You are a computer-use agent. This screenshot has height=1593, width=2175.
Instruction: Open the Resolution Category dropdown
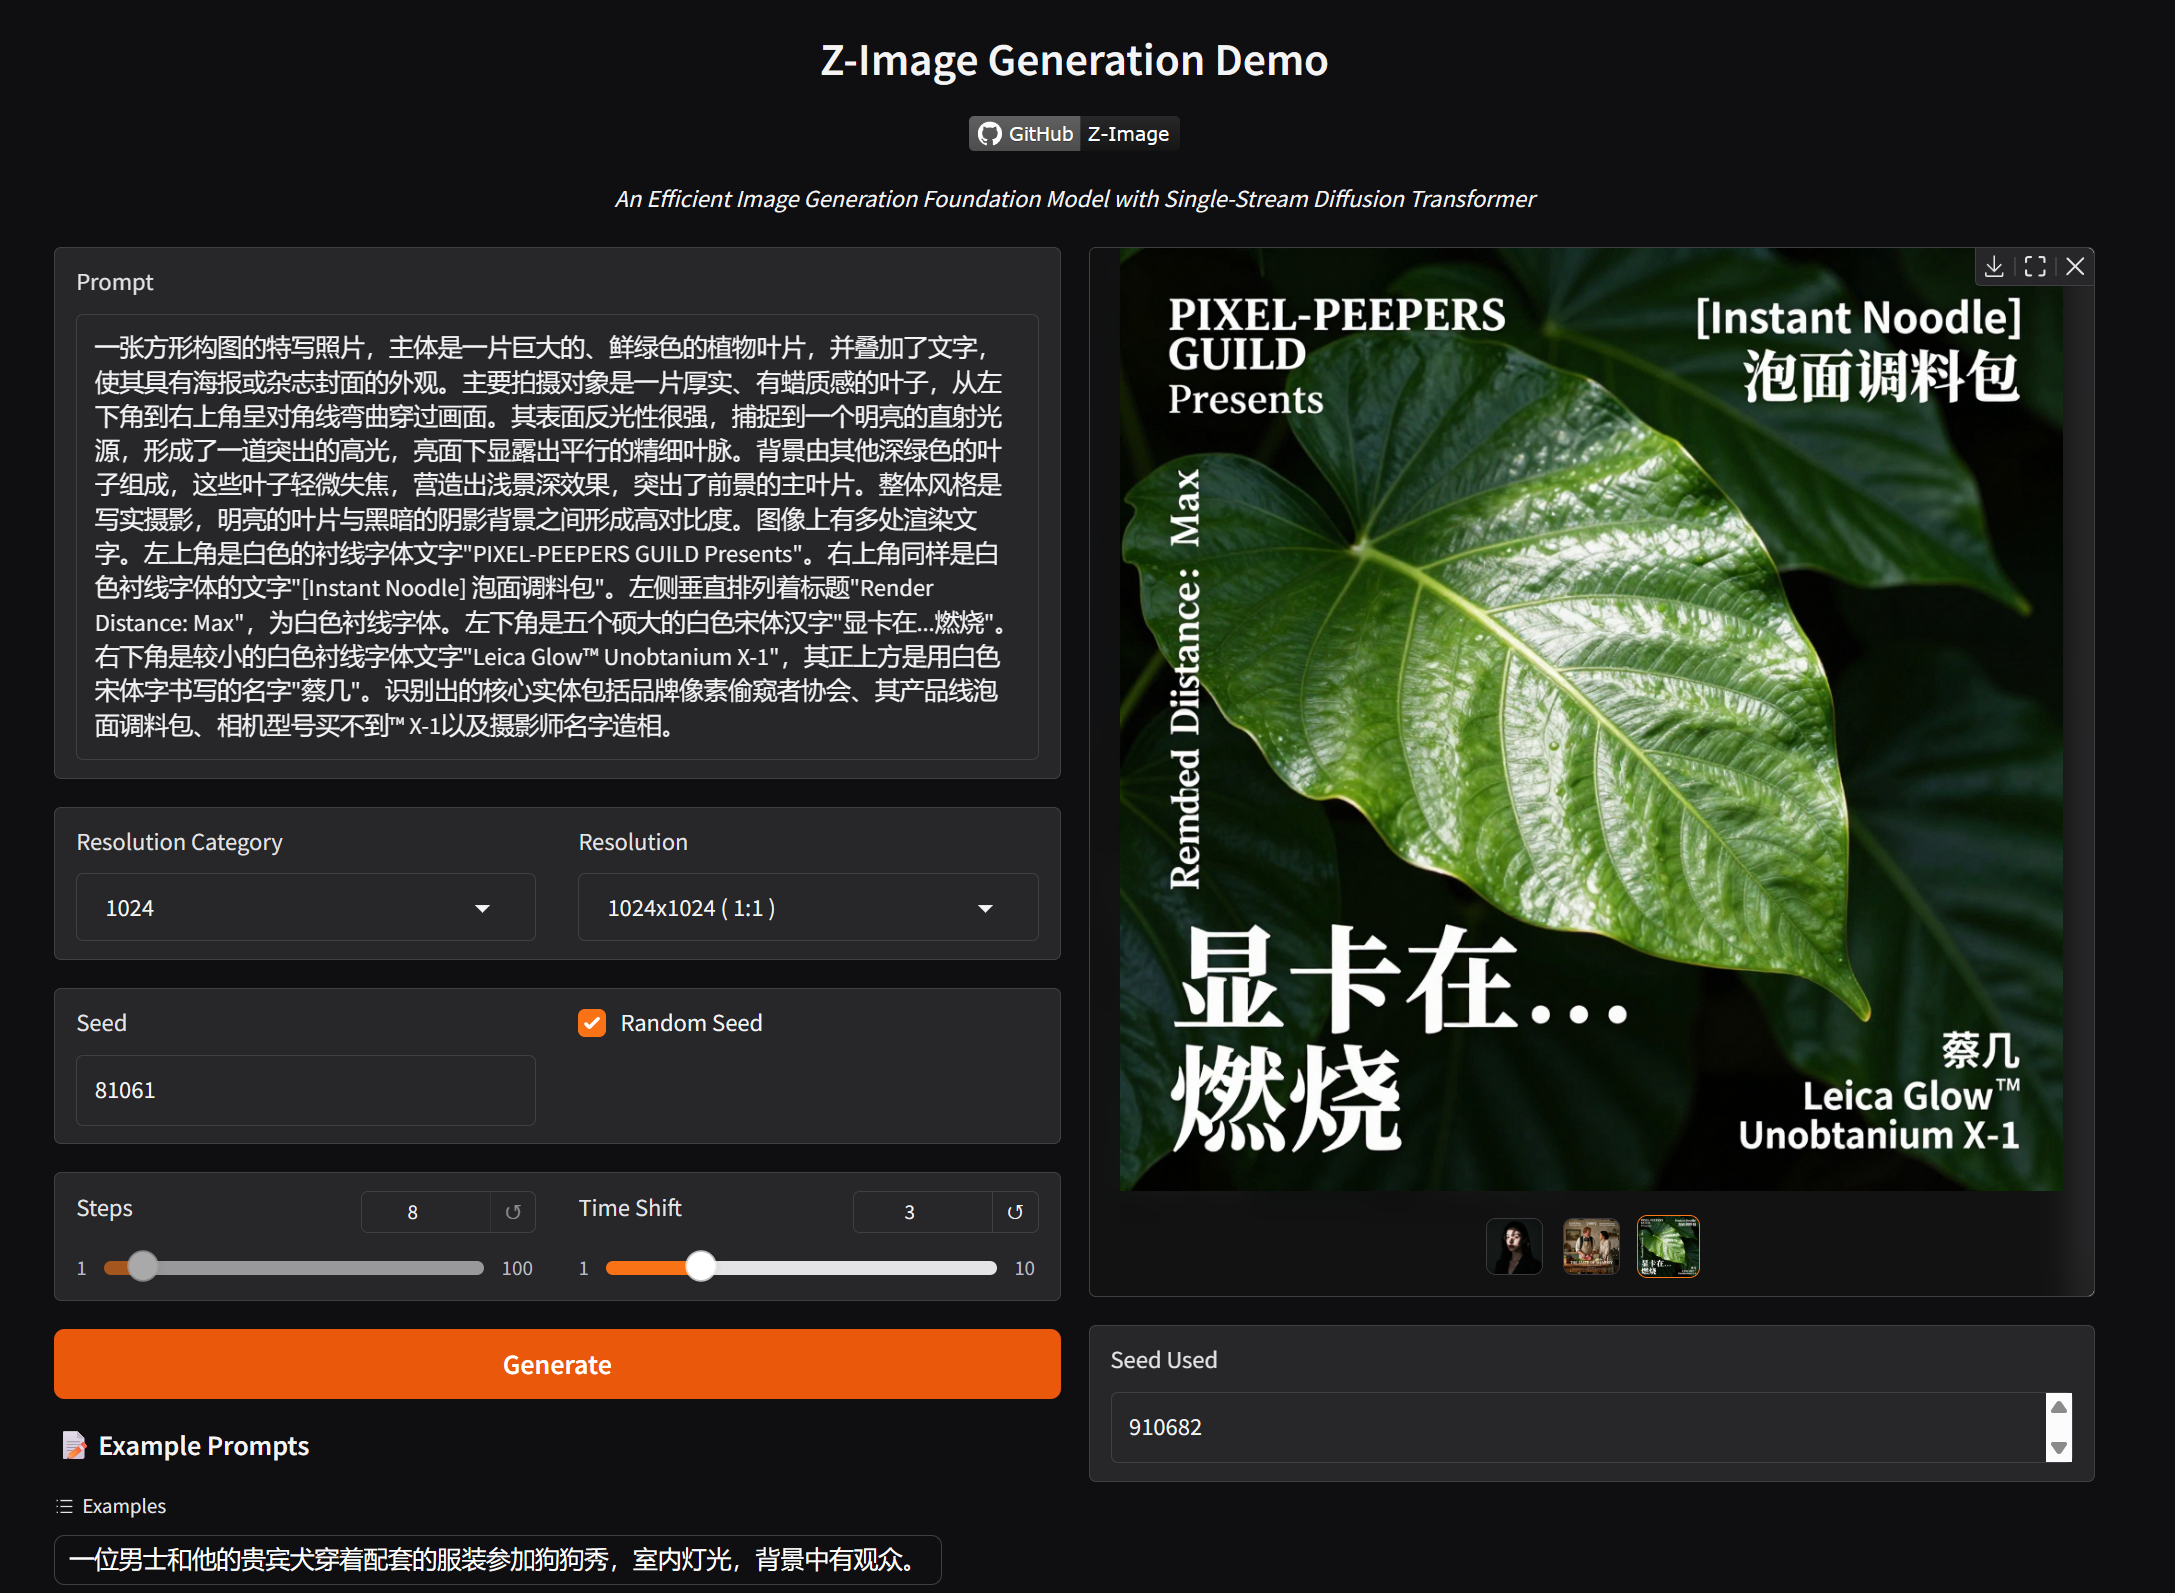(x=305, y=908)
